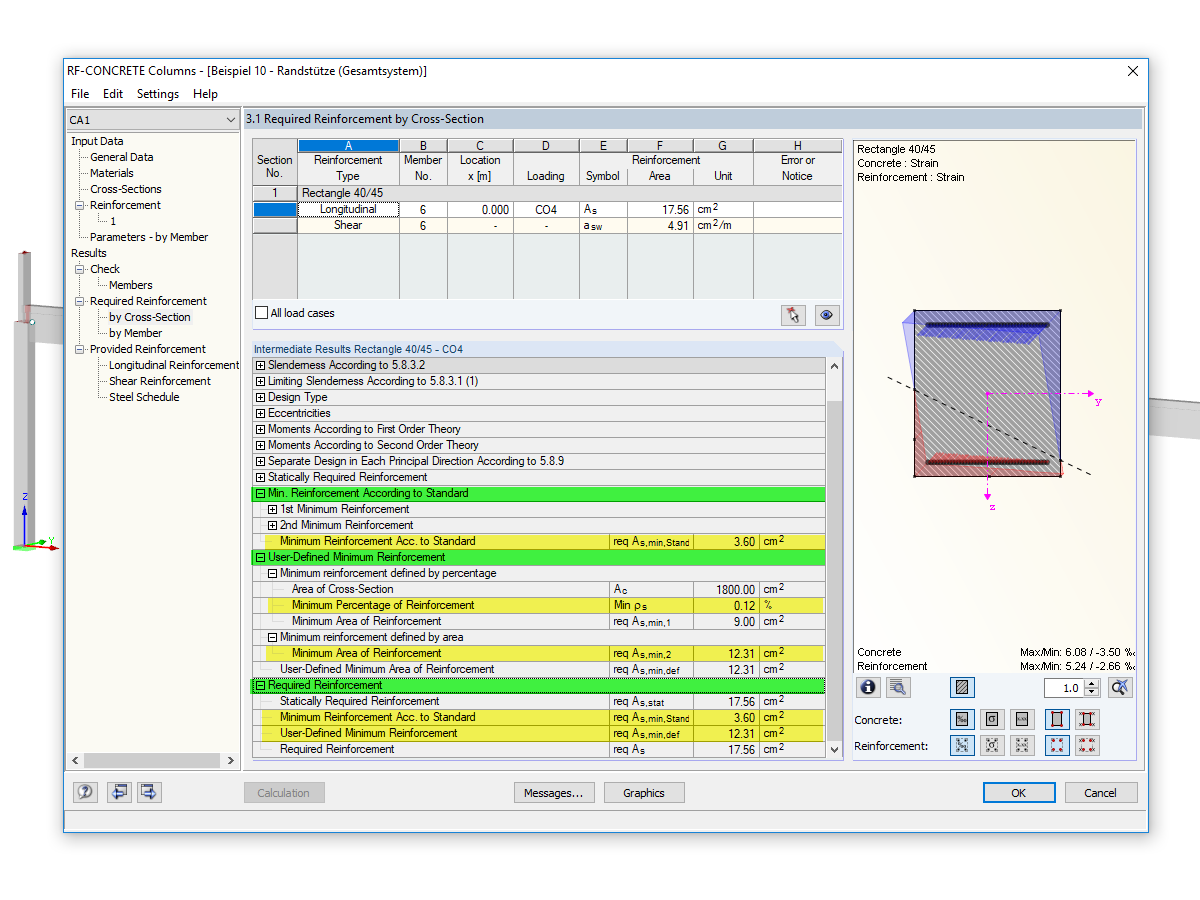Click the Cancel button
Screen dimensions: 1200x900
tap(1100, 793)
